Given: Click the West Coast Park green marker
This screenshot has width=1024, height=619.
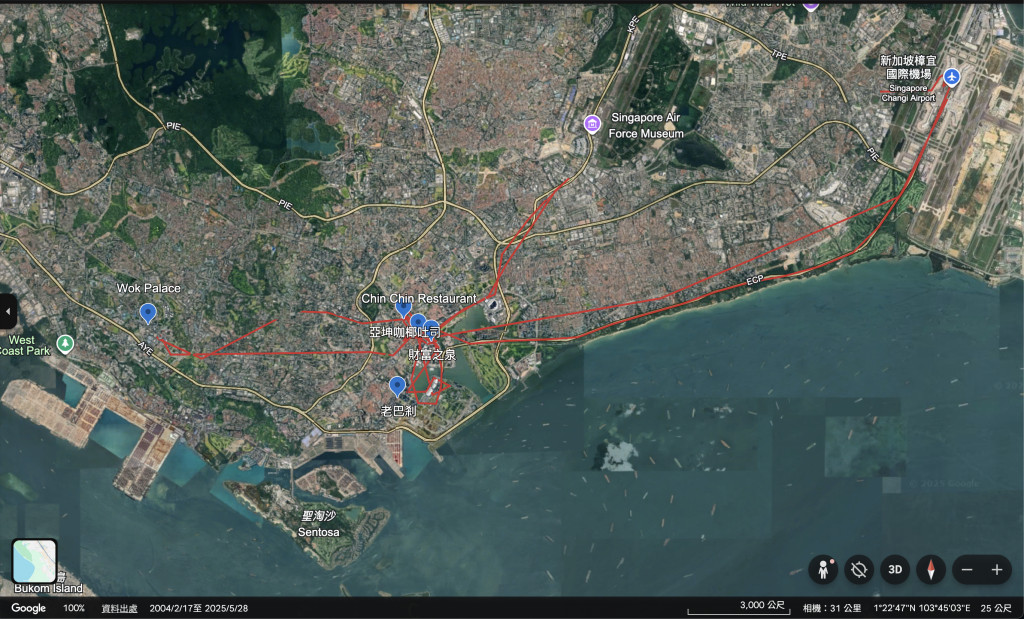Looking at the screenshot, I should click(x=66, y=344).
